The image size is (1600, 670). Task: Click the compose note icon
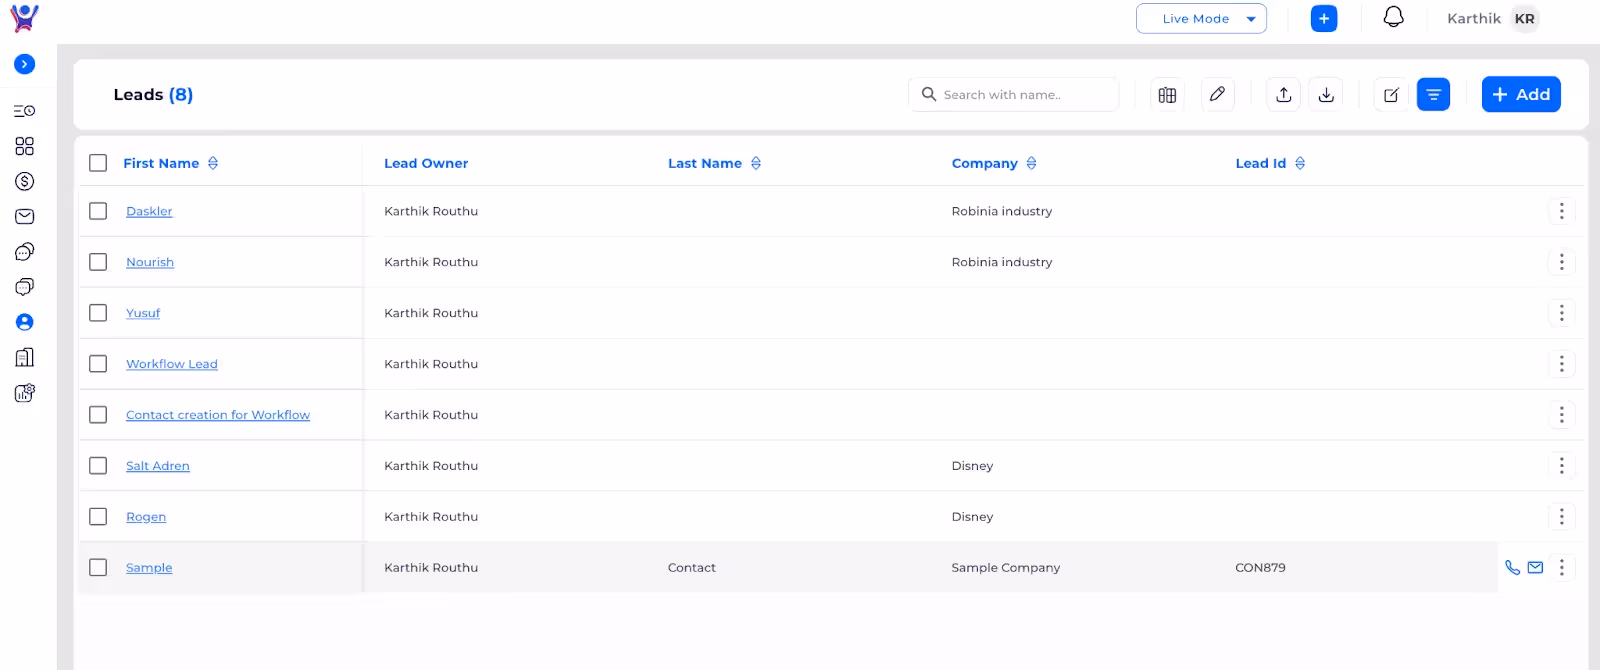(x=1391, y=95)
